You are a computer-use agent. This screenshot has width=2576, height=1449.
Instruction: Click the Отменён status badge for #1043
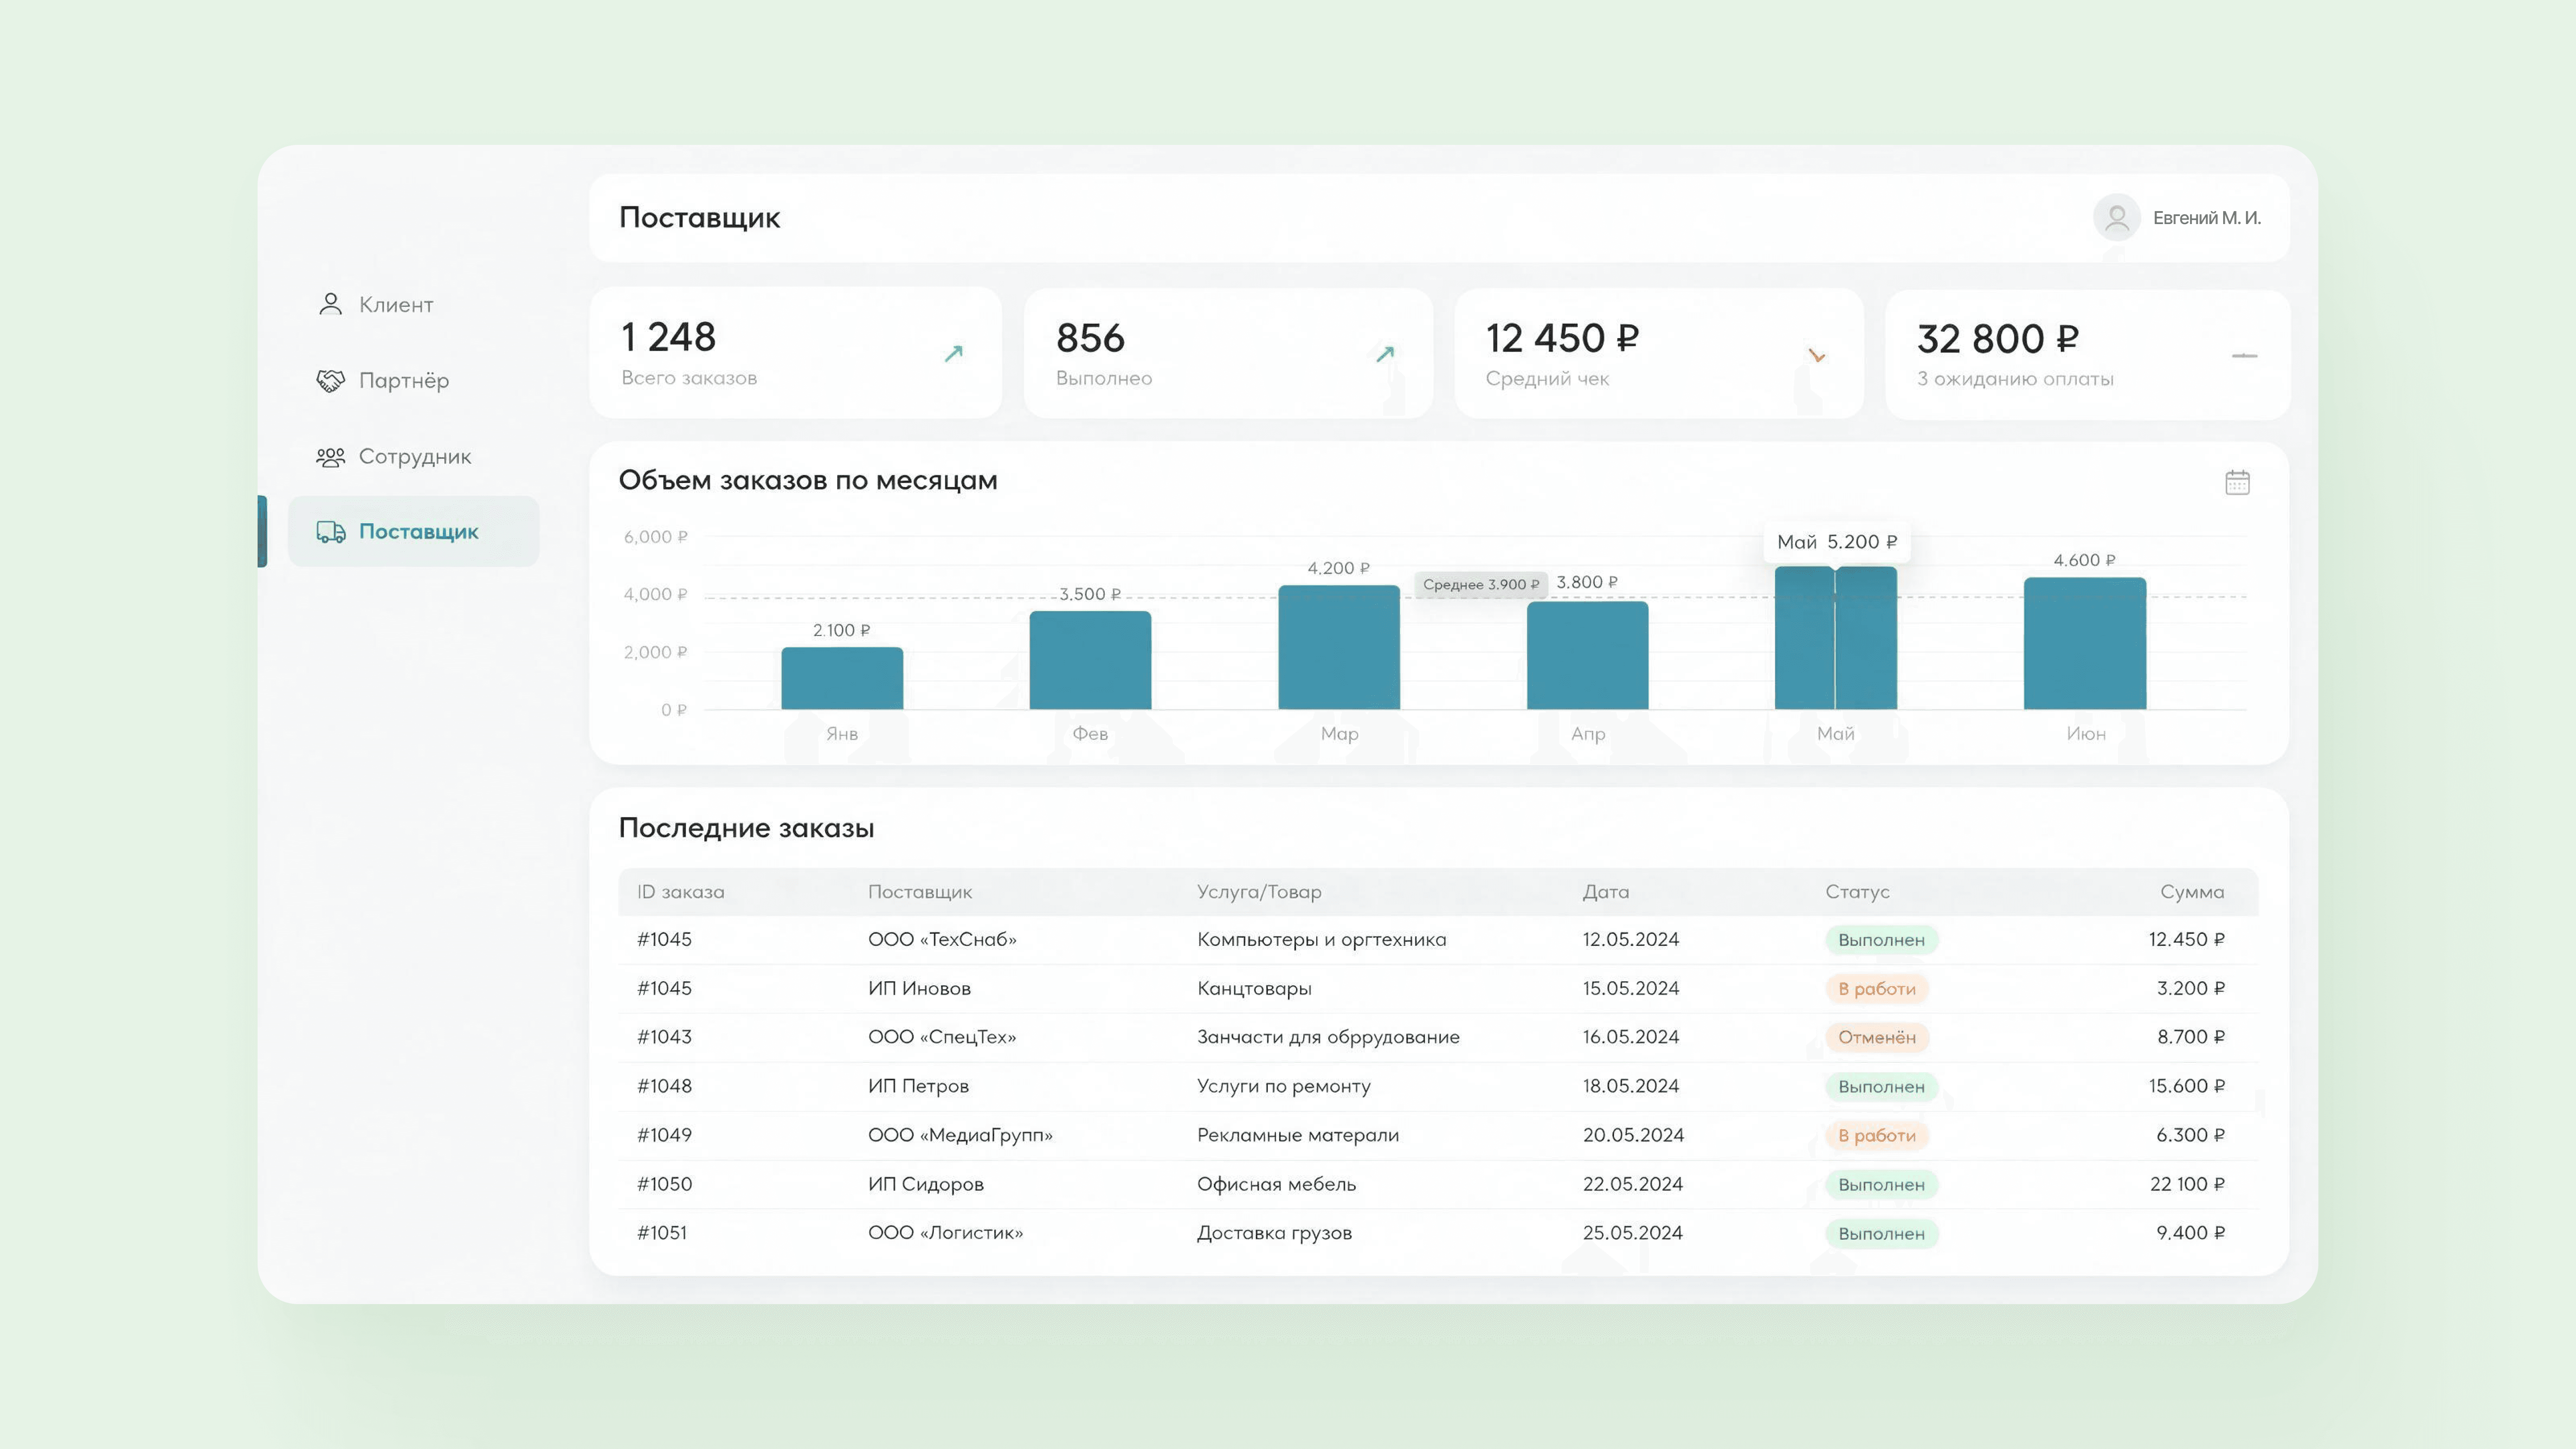1877,1038
